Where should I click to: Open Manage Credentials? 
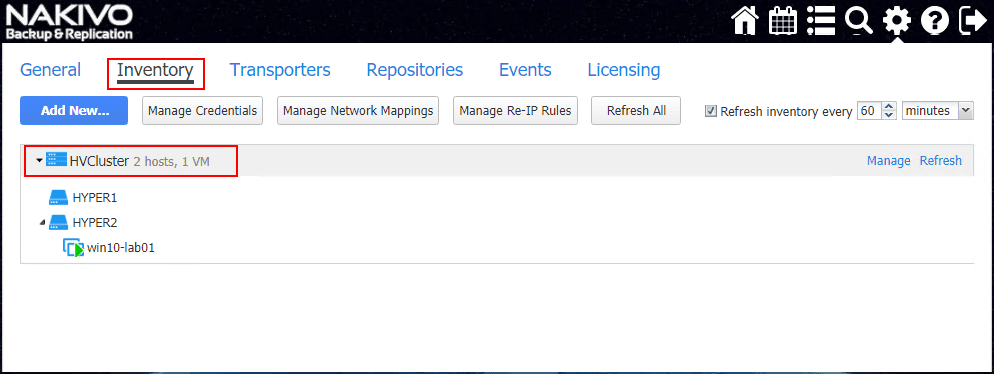(x=202, y=110)
